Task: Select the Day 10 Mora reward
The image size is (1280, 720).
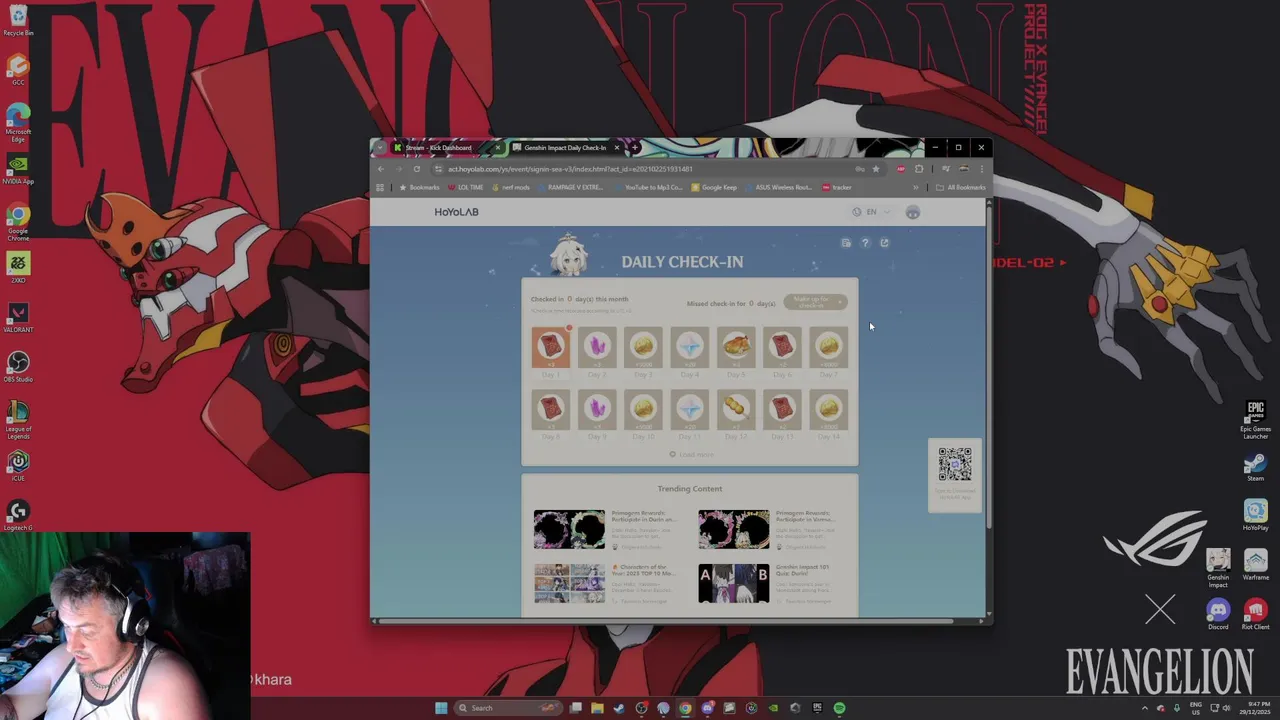Action: click(x=643, y=409)
